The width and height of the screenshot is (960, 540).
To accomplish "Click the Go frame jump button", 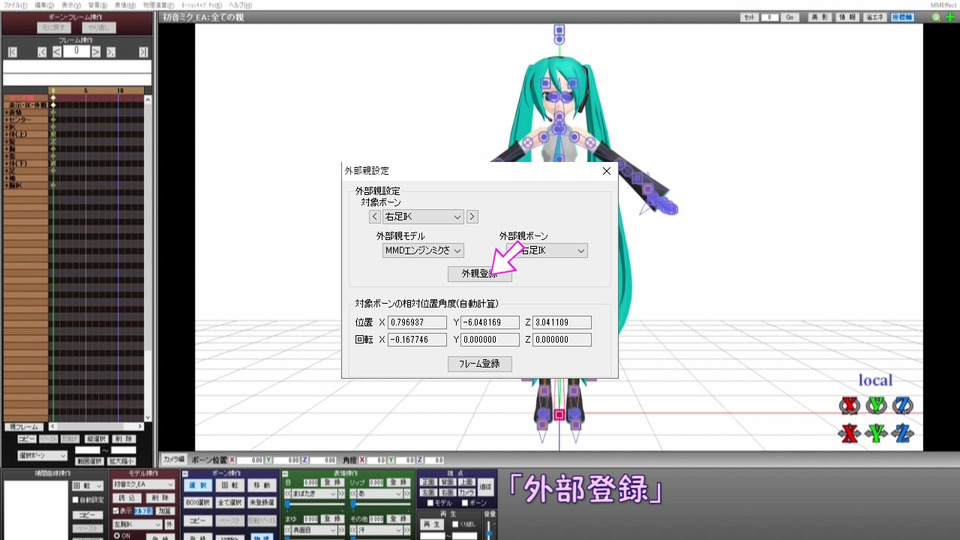I will tap(790, 17).
